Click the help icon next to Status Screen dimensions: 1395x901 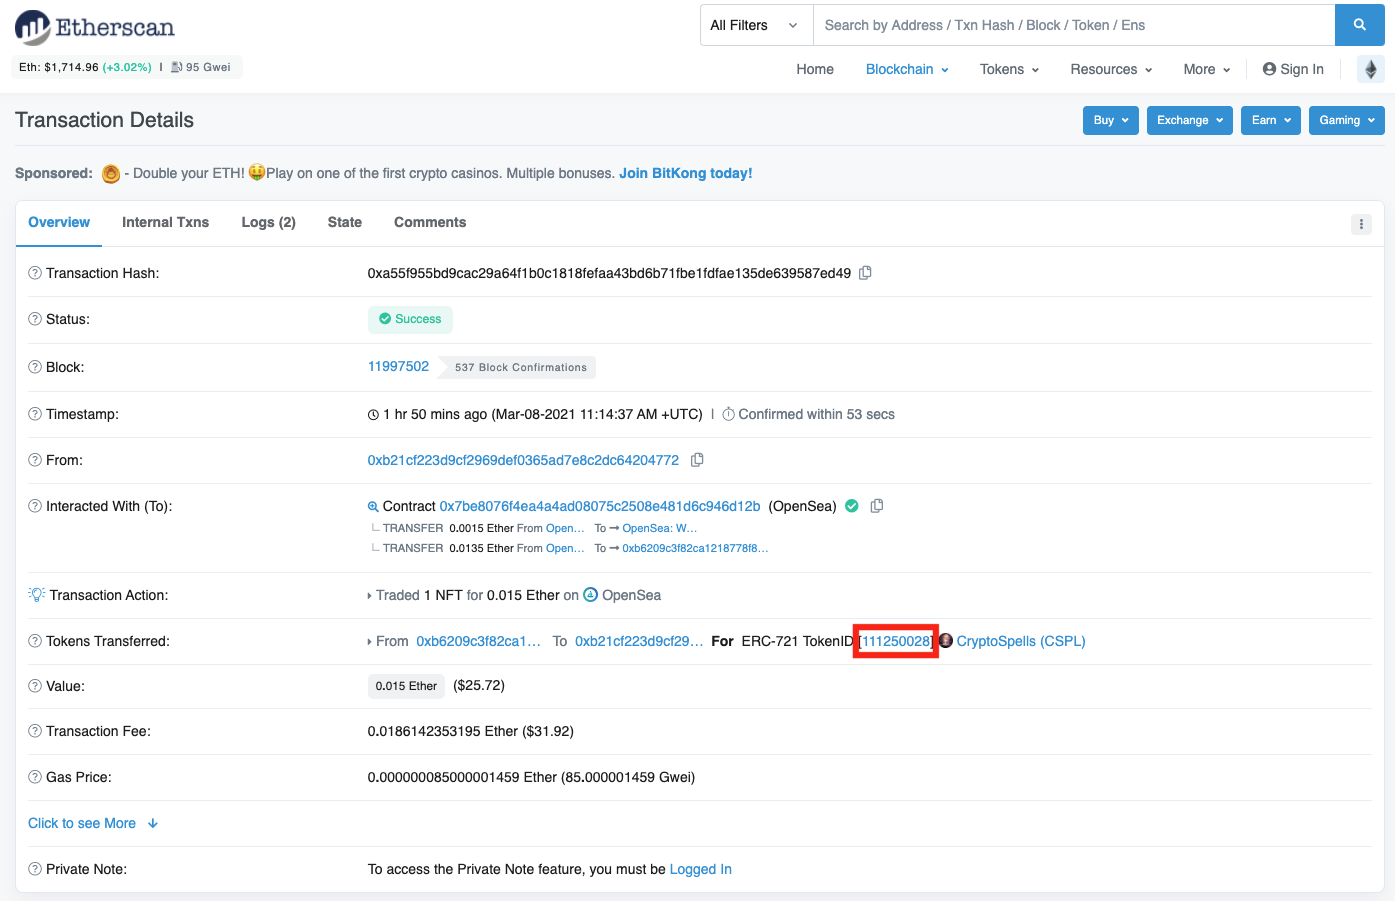pyautogui.click(x=35, y=319)
